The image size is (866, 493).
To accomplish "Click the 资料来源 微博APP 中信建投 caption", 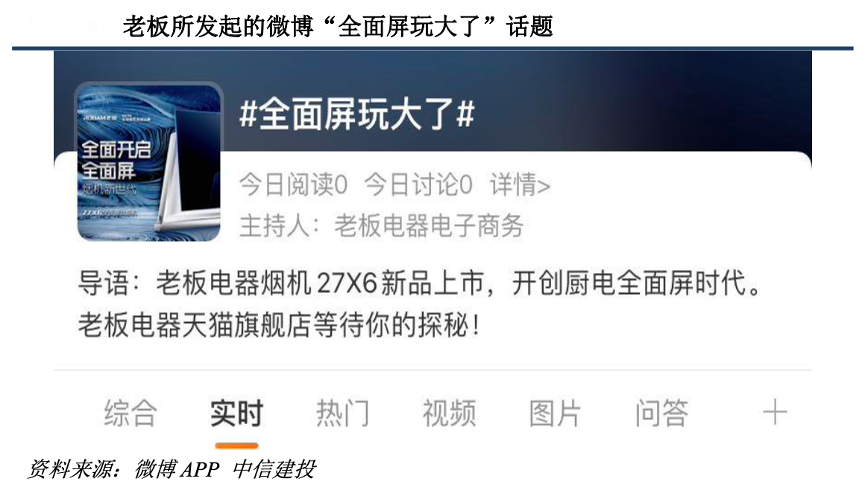I will coord(172,469).
